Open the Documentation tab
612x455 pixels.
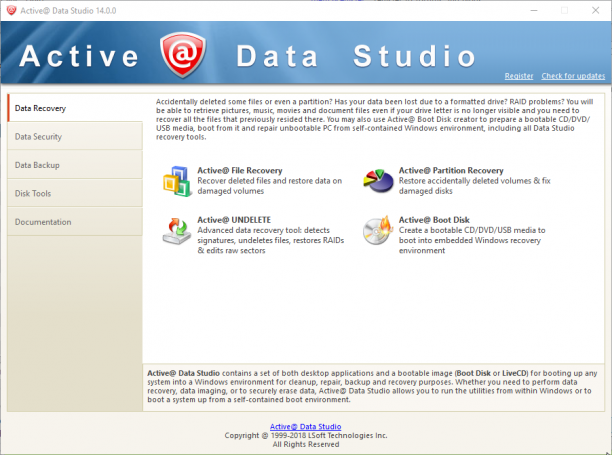[x=75, y=222]
